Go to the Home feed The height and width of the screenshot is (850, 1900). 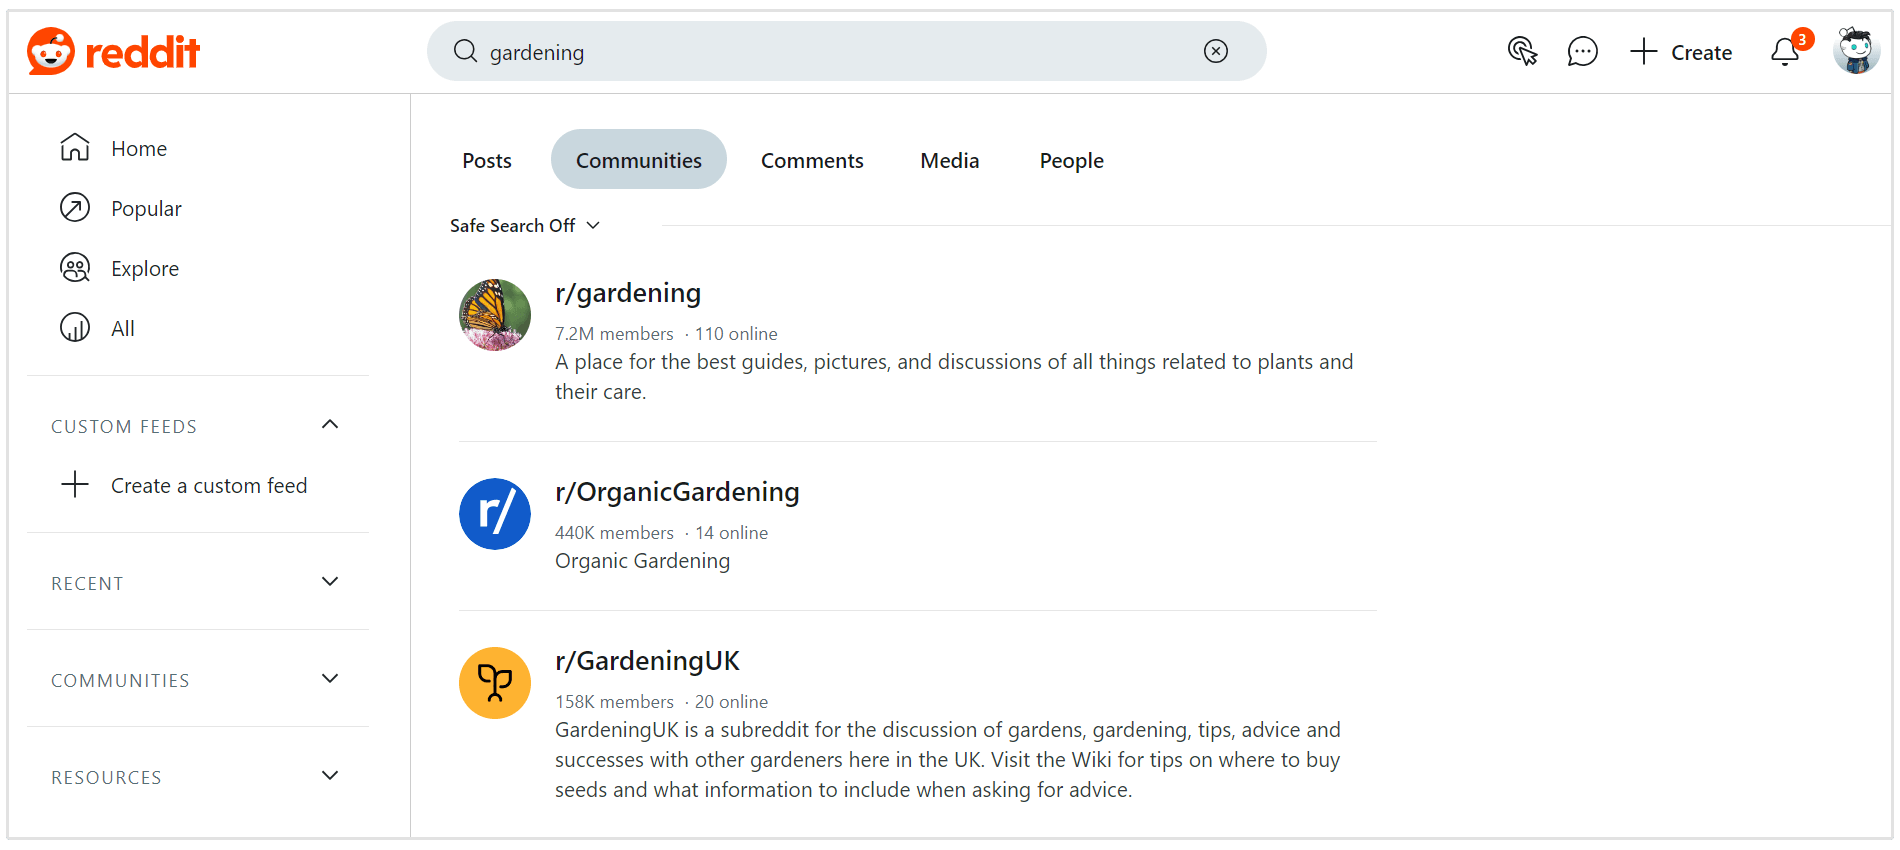pos(139,149)
